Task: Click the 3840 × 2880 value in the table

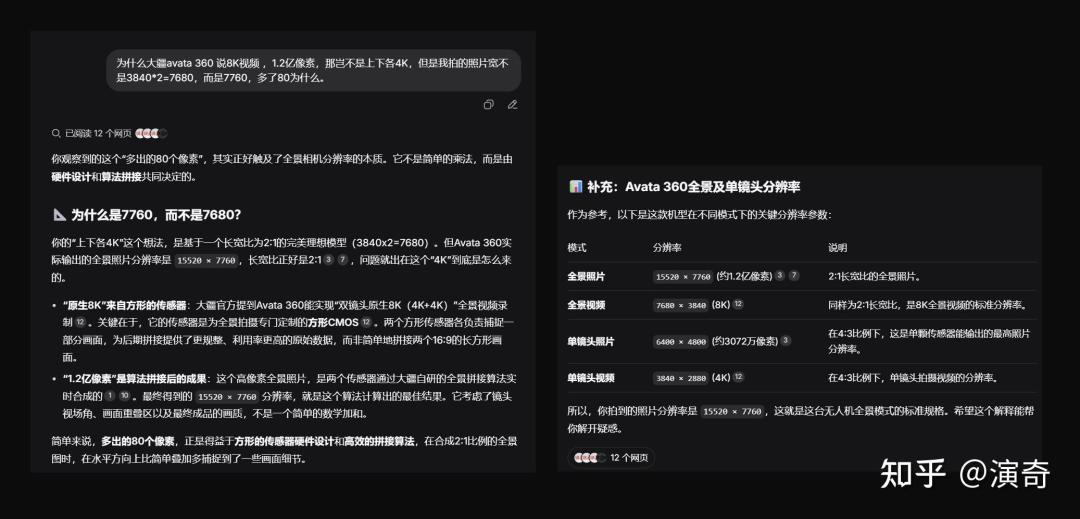Action: [x=681, y=378]
